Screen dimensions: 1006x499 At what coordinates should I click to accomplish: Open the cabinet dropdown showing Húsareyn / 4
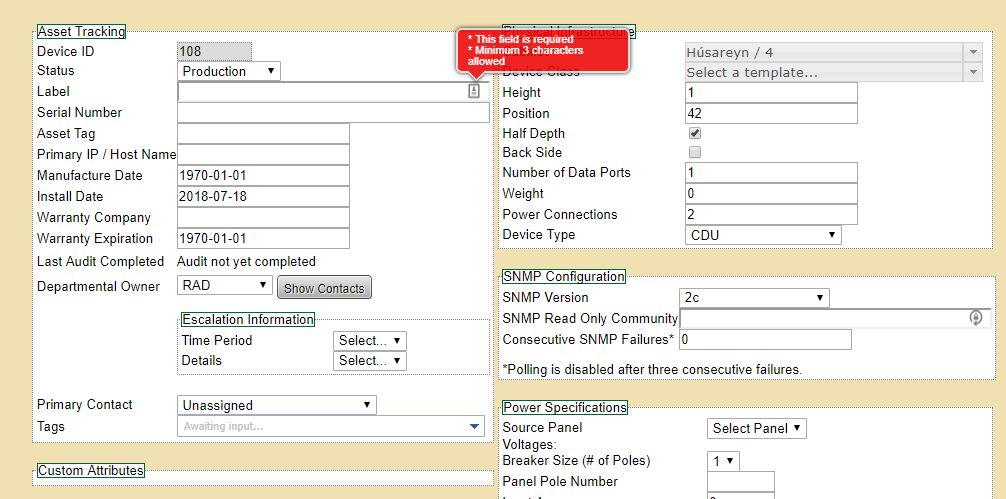833,53
